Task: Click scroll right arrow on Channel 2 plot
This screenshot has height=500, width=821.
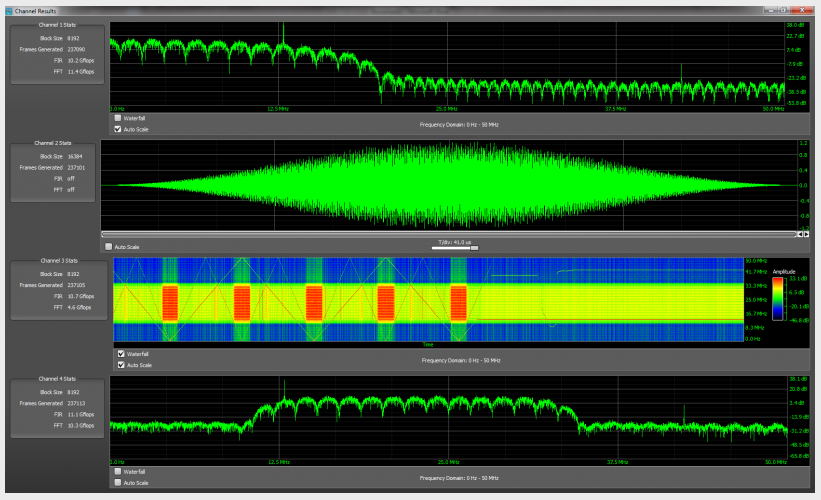Action: click(x=805, y=234)
